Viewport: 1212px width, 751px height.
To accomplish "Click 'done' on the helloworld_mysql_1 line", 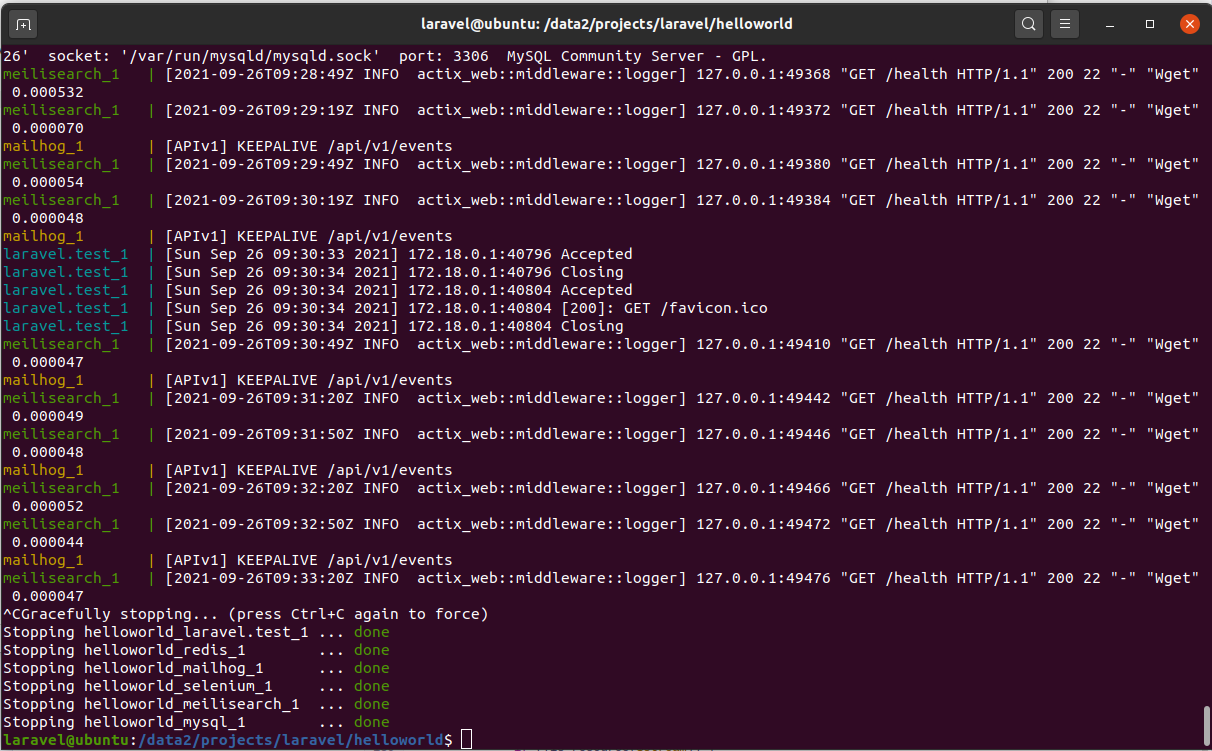I will coord(372,722).
